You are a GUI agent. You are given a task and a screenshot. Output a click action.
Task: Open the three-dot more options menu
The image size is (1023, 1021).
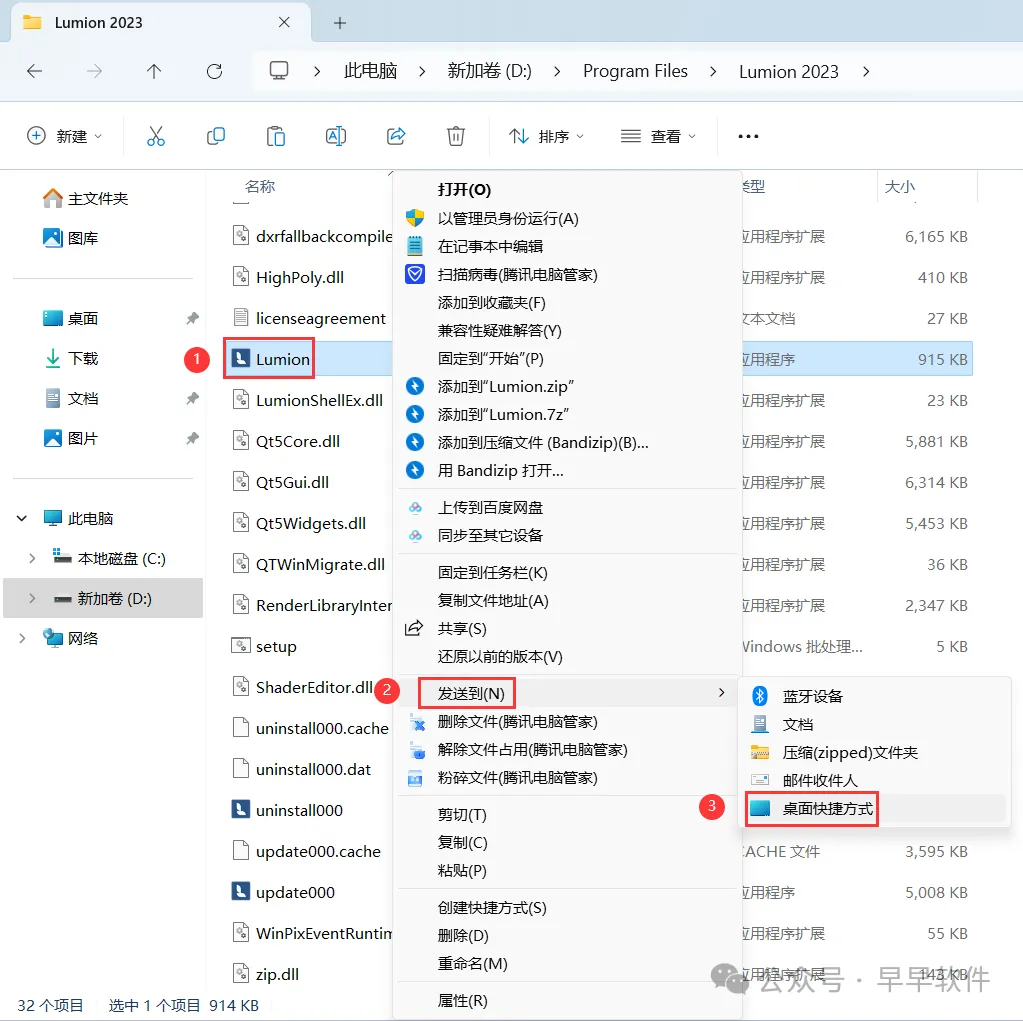(x=748, y=136)
